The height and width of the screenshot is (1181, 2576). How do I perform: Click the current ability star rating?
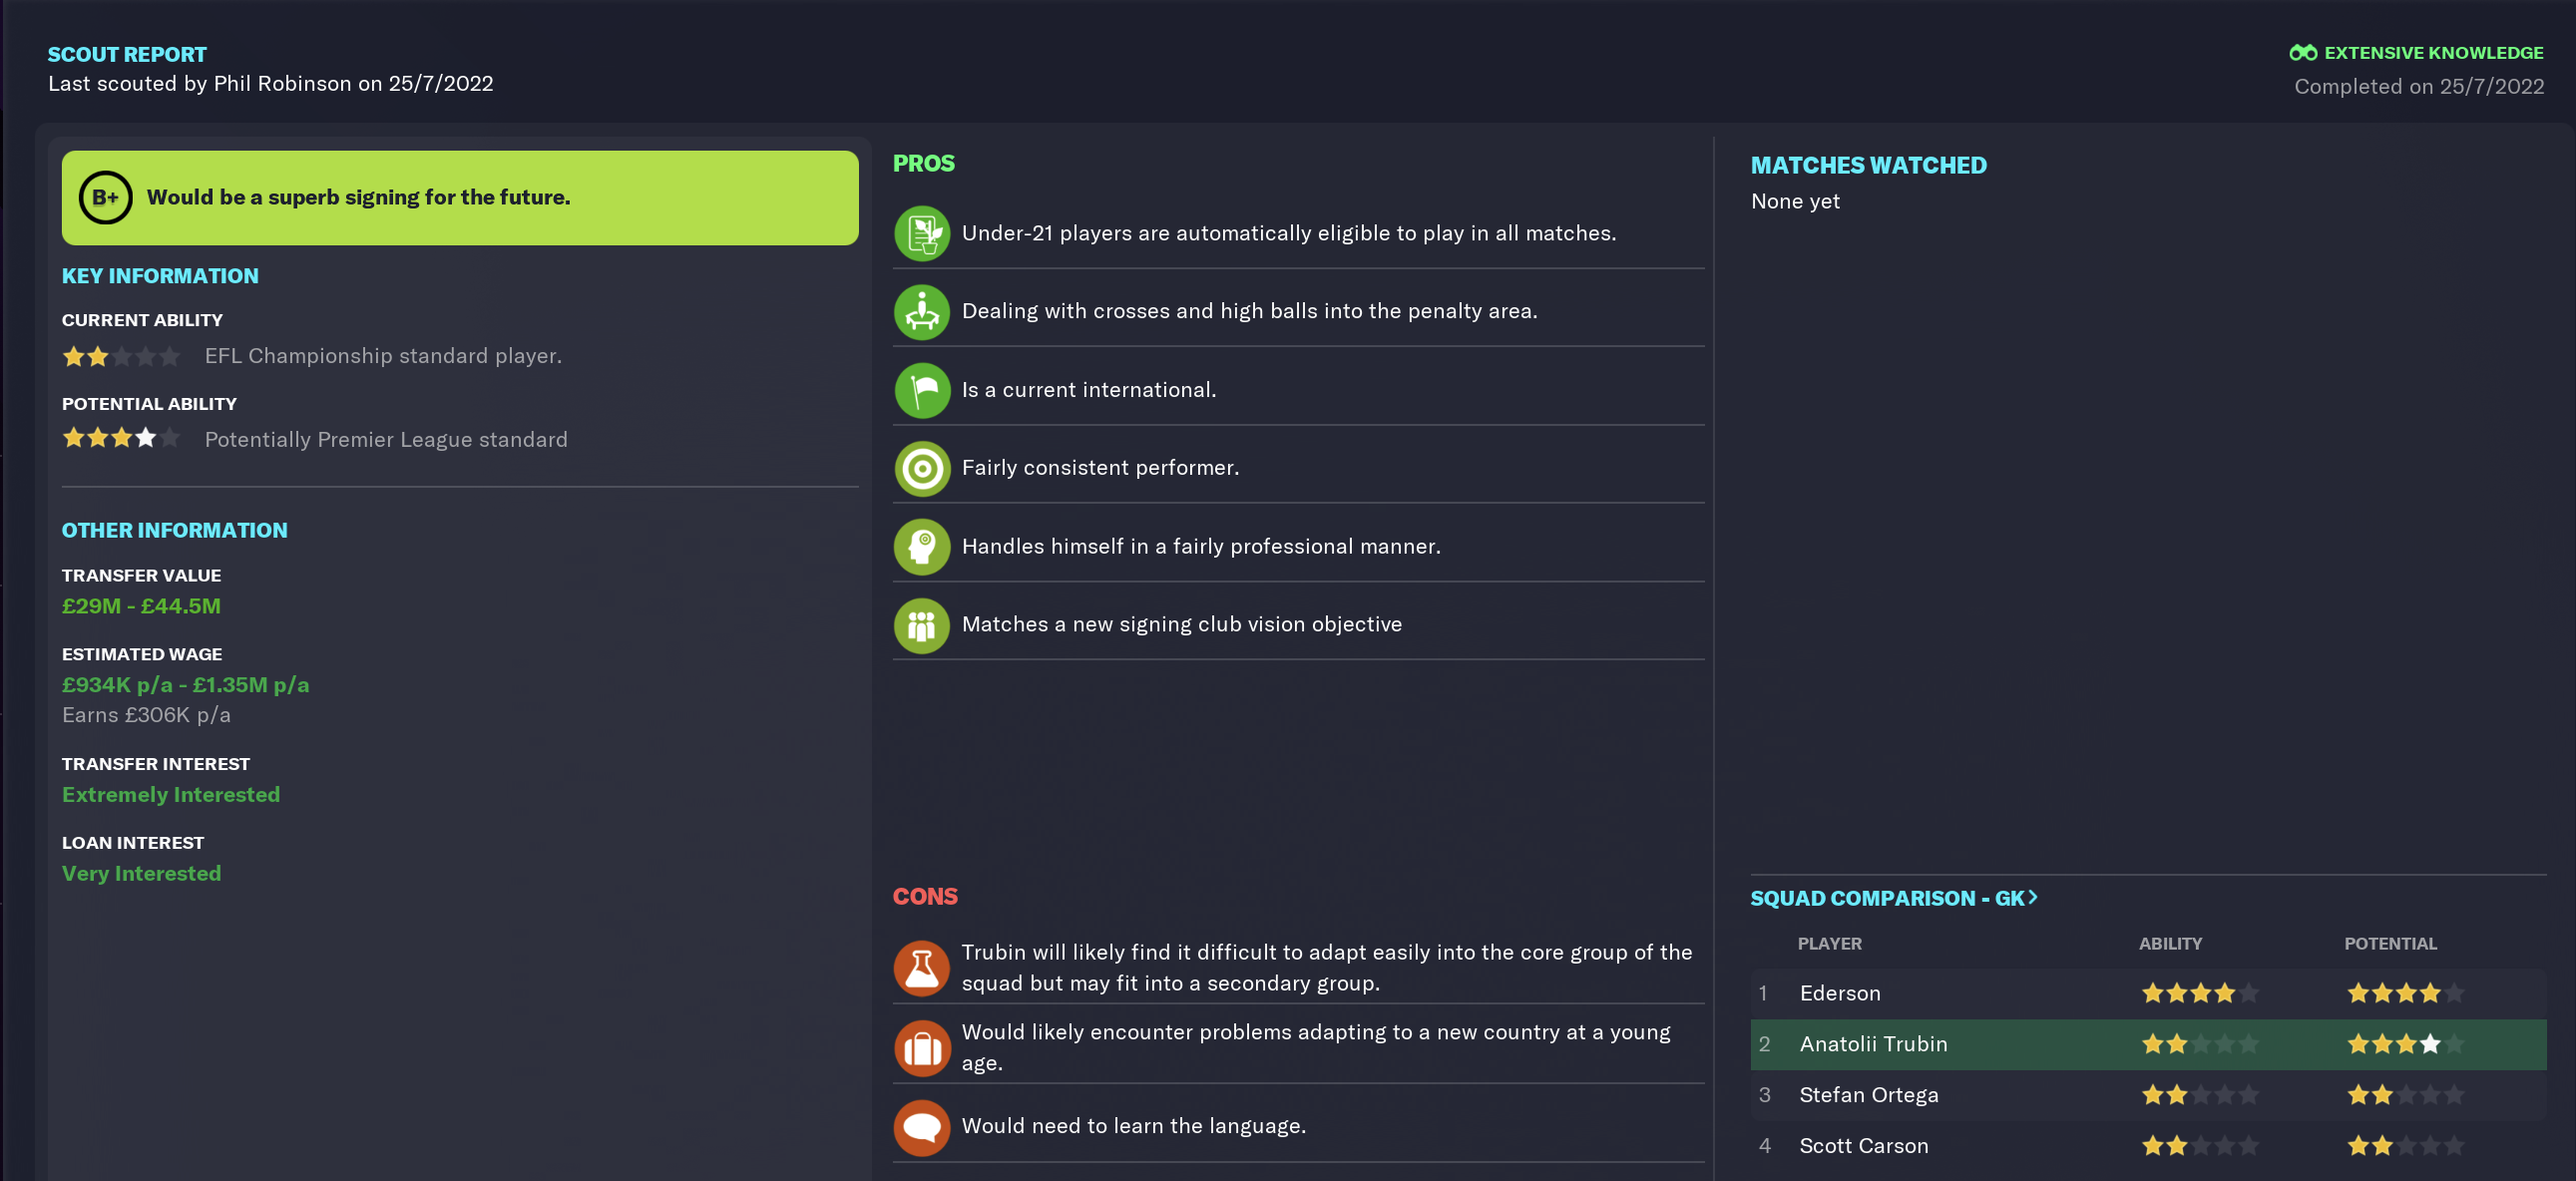pos(121,356)
